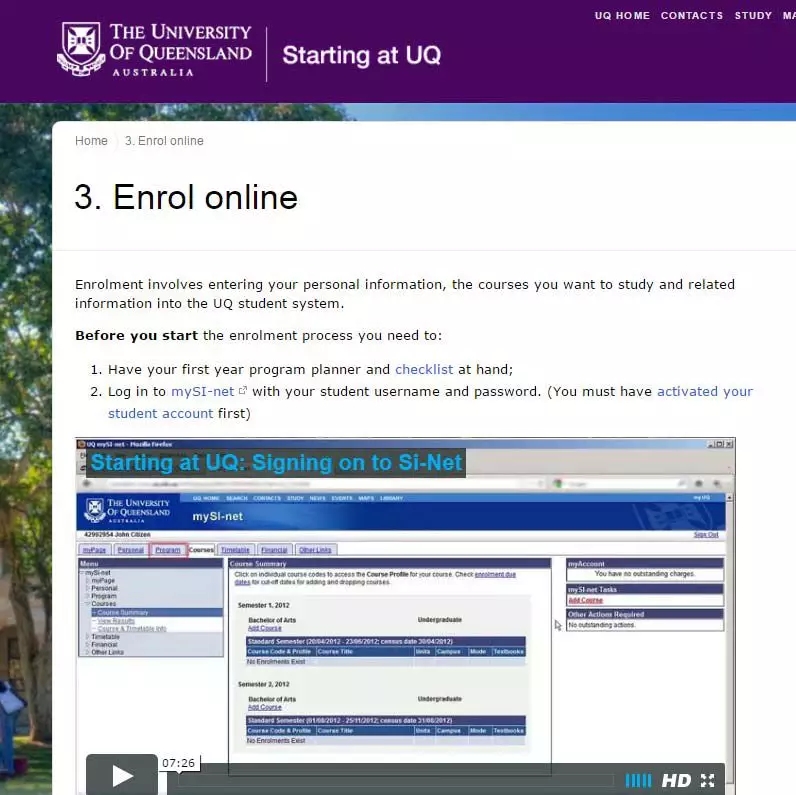This screenshot has width=796, height=795.
Task: Open the checklist link
Action: pyautogui.click(x=424, y=369)
